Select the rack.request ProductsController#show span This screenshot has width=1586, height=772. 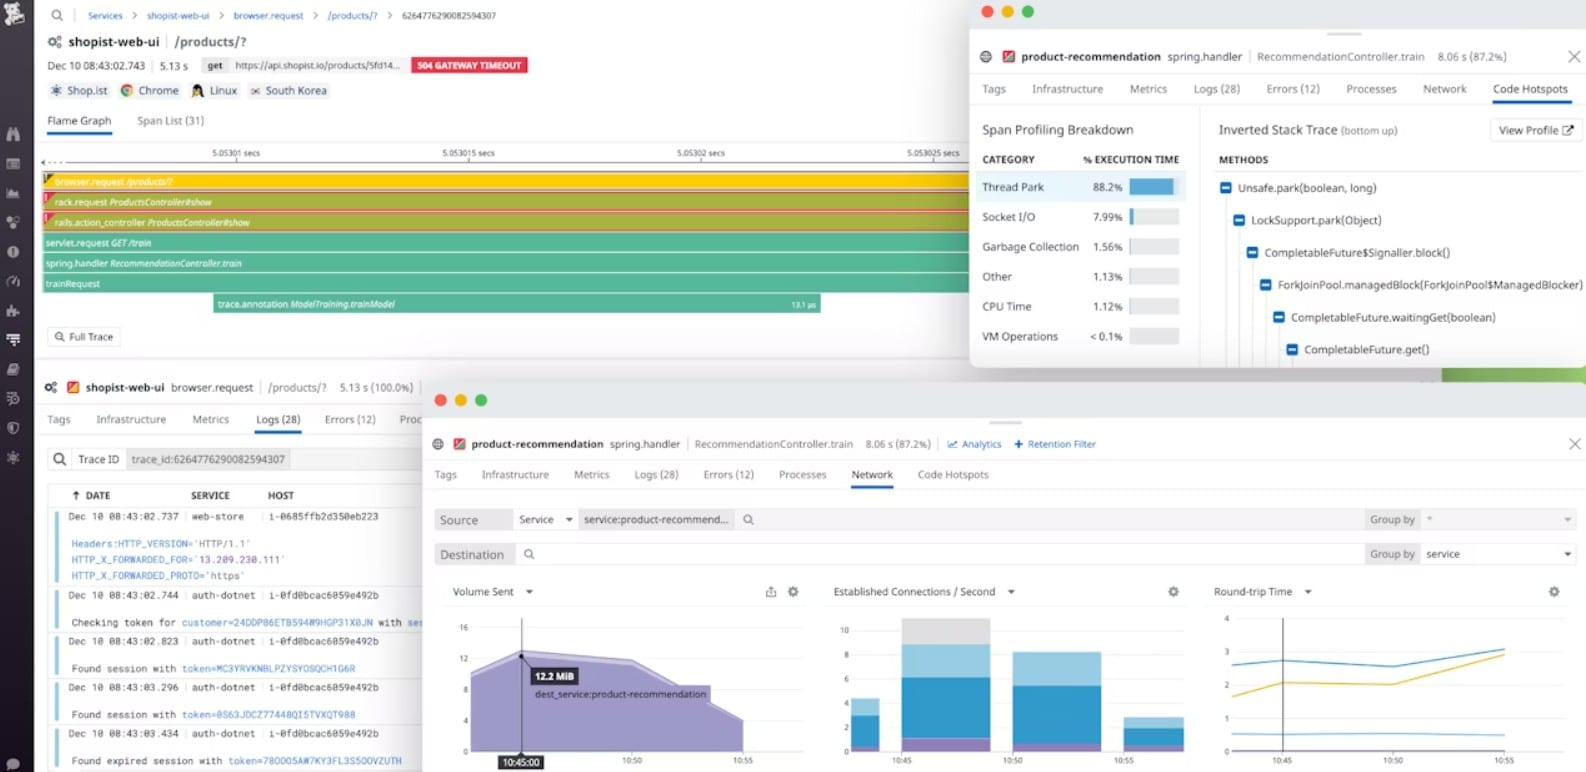[505, 202]
